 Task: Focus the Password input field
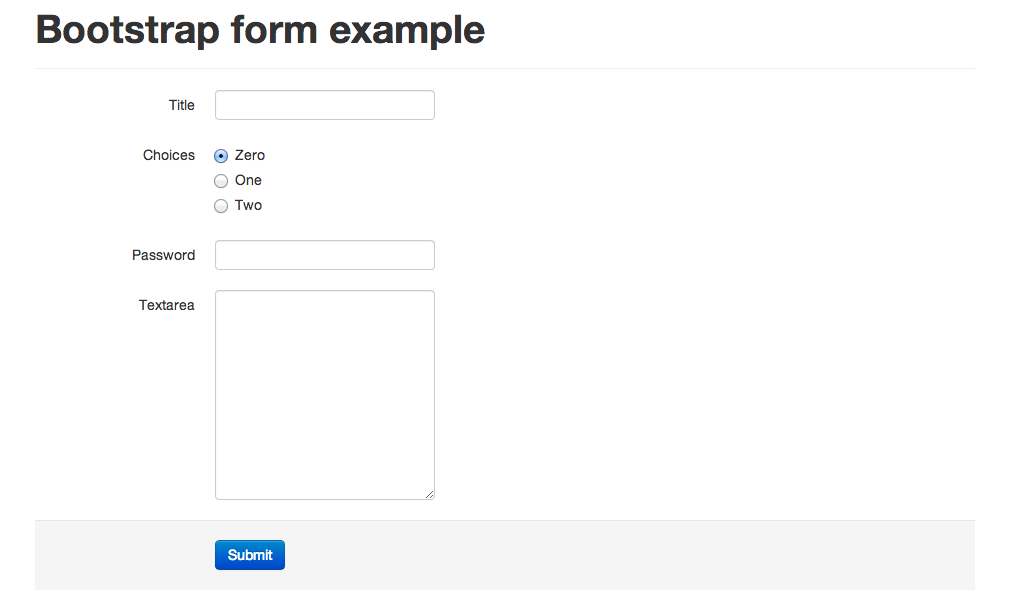coord(324,255)
